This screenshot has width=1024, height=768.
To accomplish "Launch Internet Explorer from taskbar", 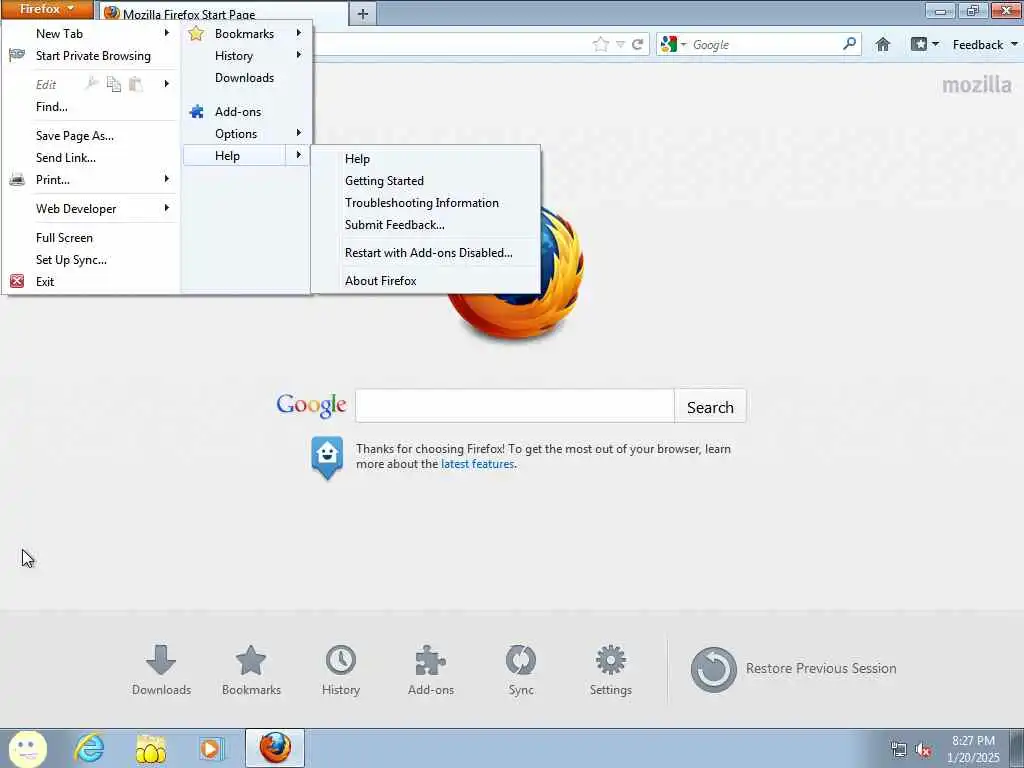I will [89, 748].
